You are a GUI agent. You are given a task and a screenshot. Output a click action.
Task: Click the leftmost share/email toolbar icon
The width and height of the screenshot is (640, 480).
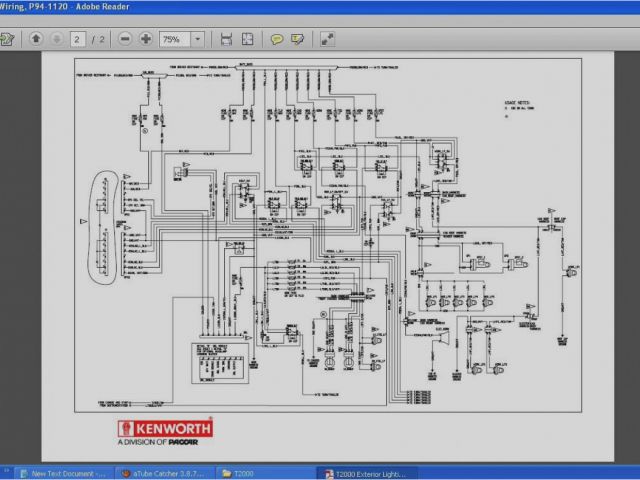6,39
